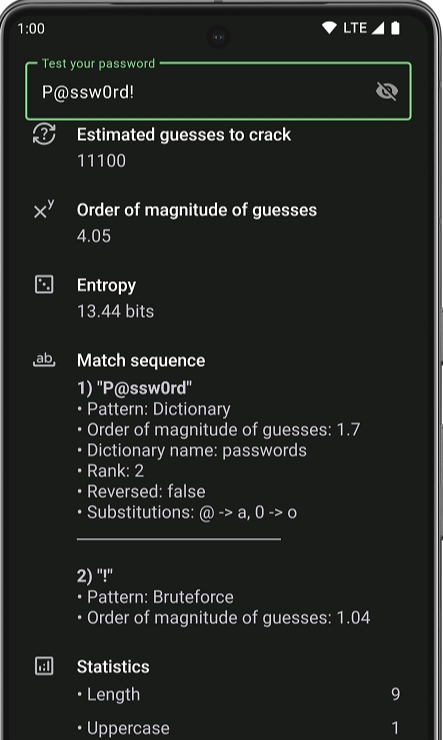This screenshot has width=443, height=740.
Task: Tap the dice Entropy icon
Action: click(44, 285)
